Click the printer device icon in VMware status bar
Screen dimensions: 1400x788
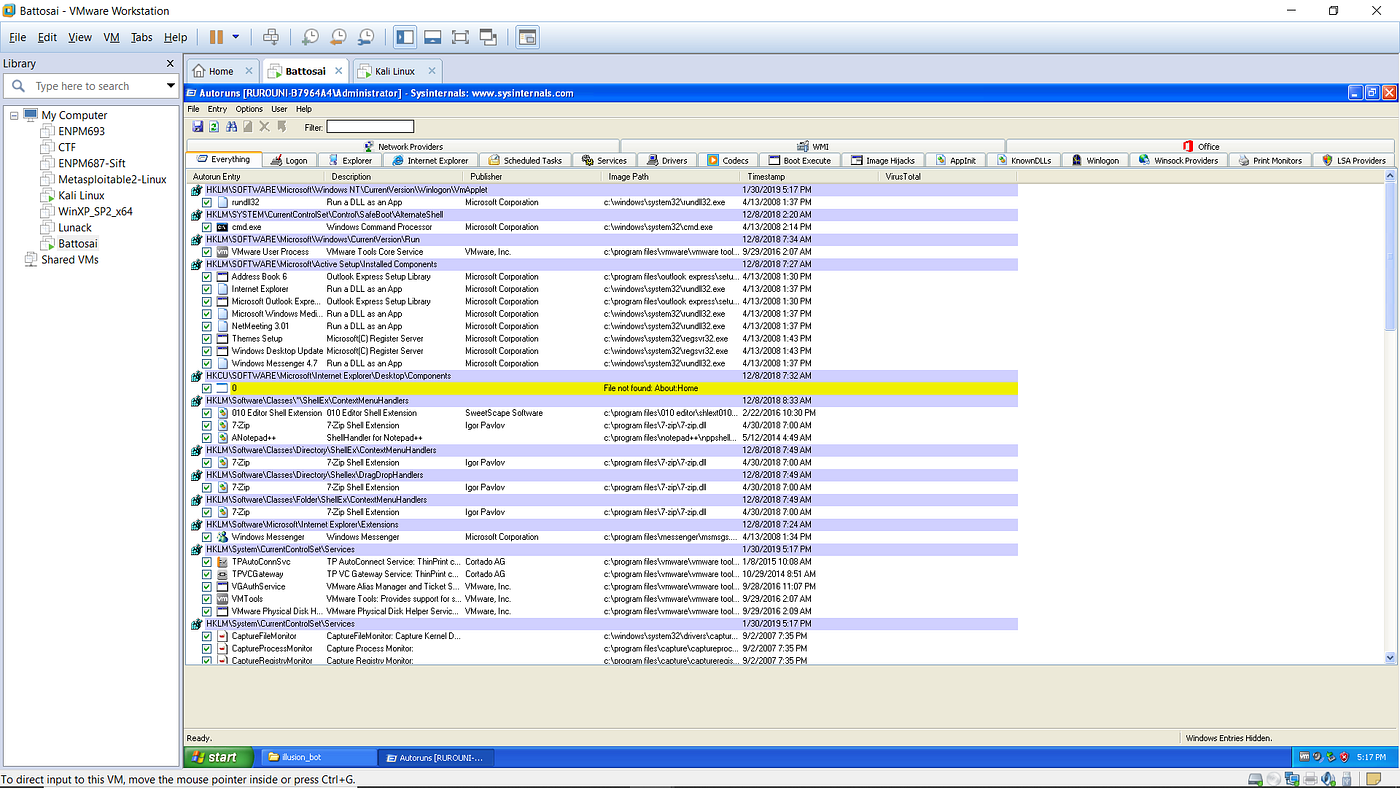point(1310,779)
